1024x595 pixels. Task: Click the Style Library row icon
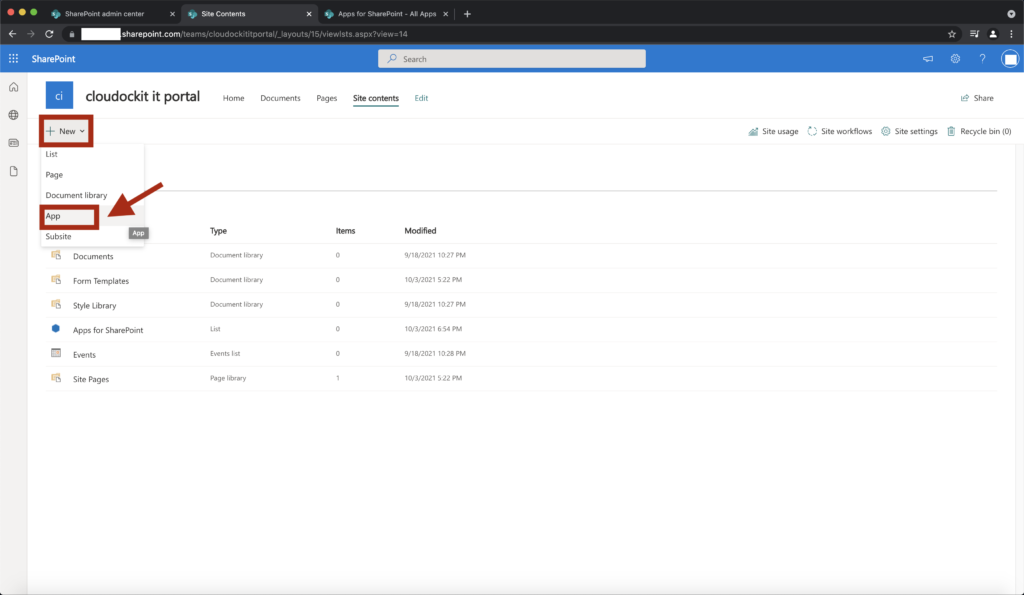(x=56, y=304)
